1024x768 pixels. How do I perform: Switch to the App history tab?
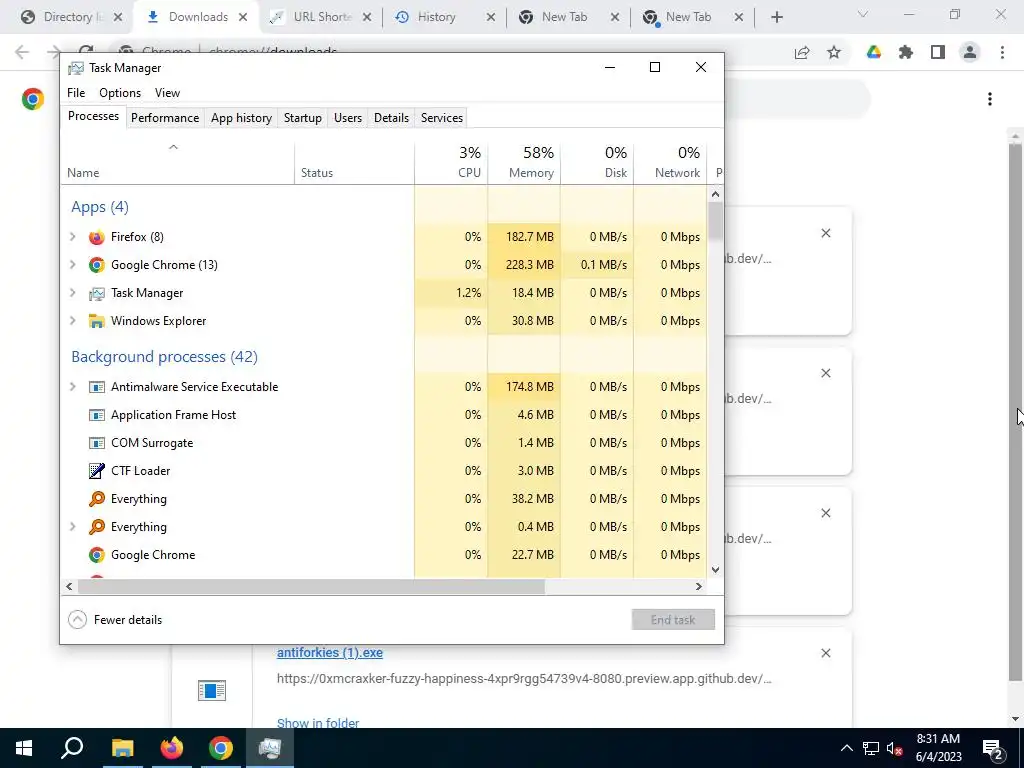tap(241, 118)
